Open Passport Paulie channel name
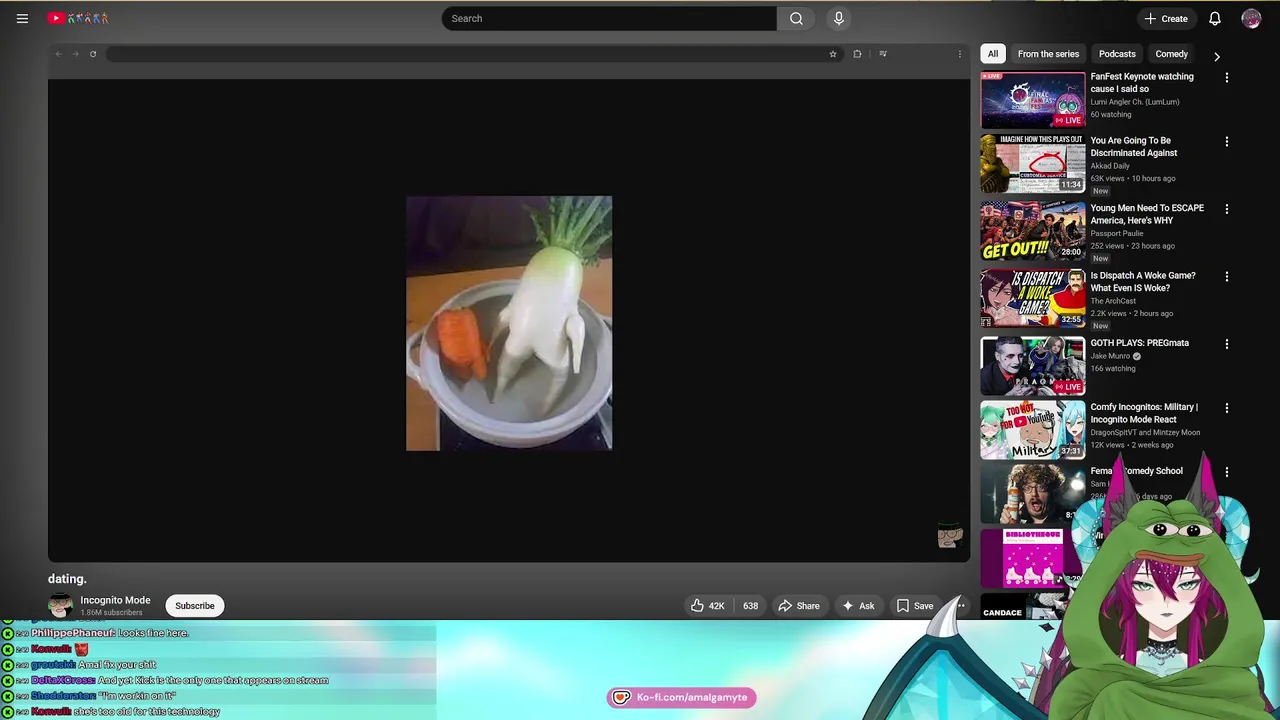The image size is (1280, 720). click(1116, 233)
